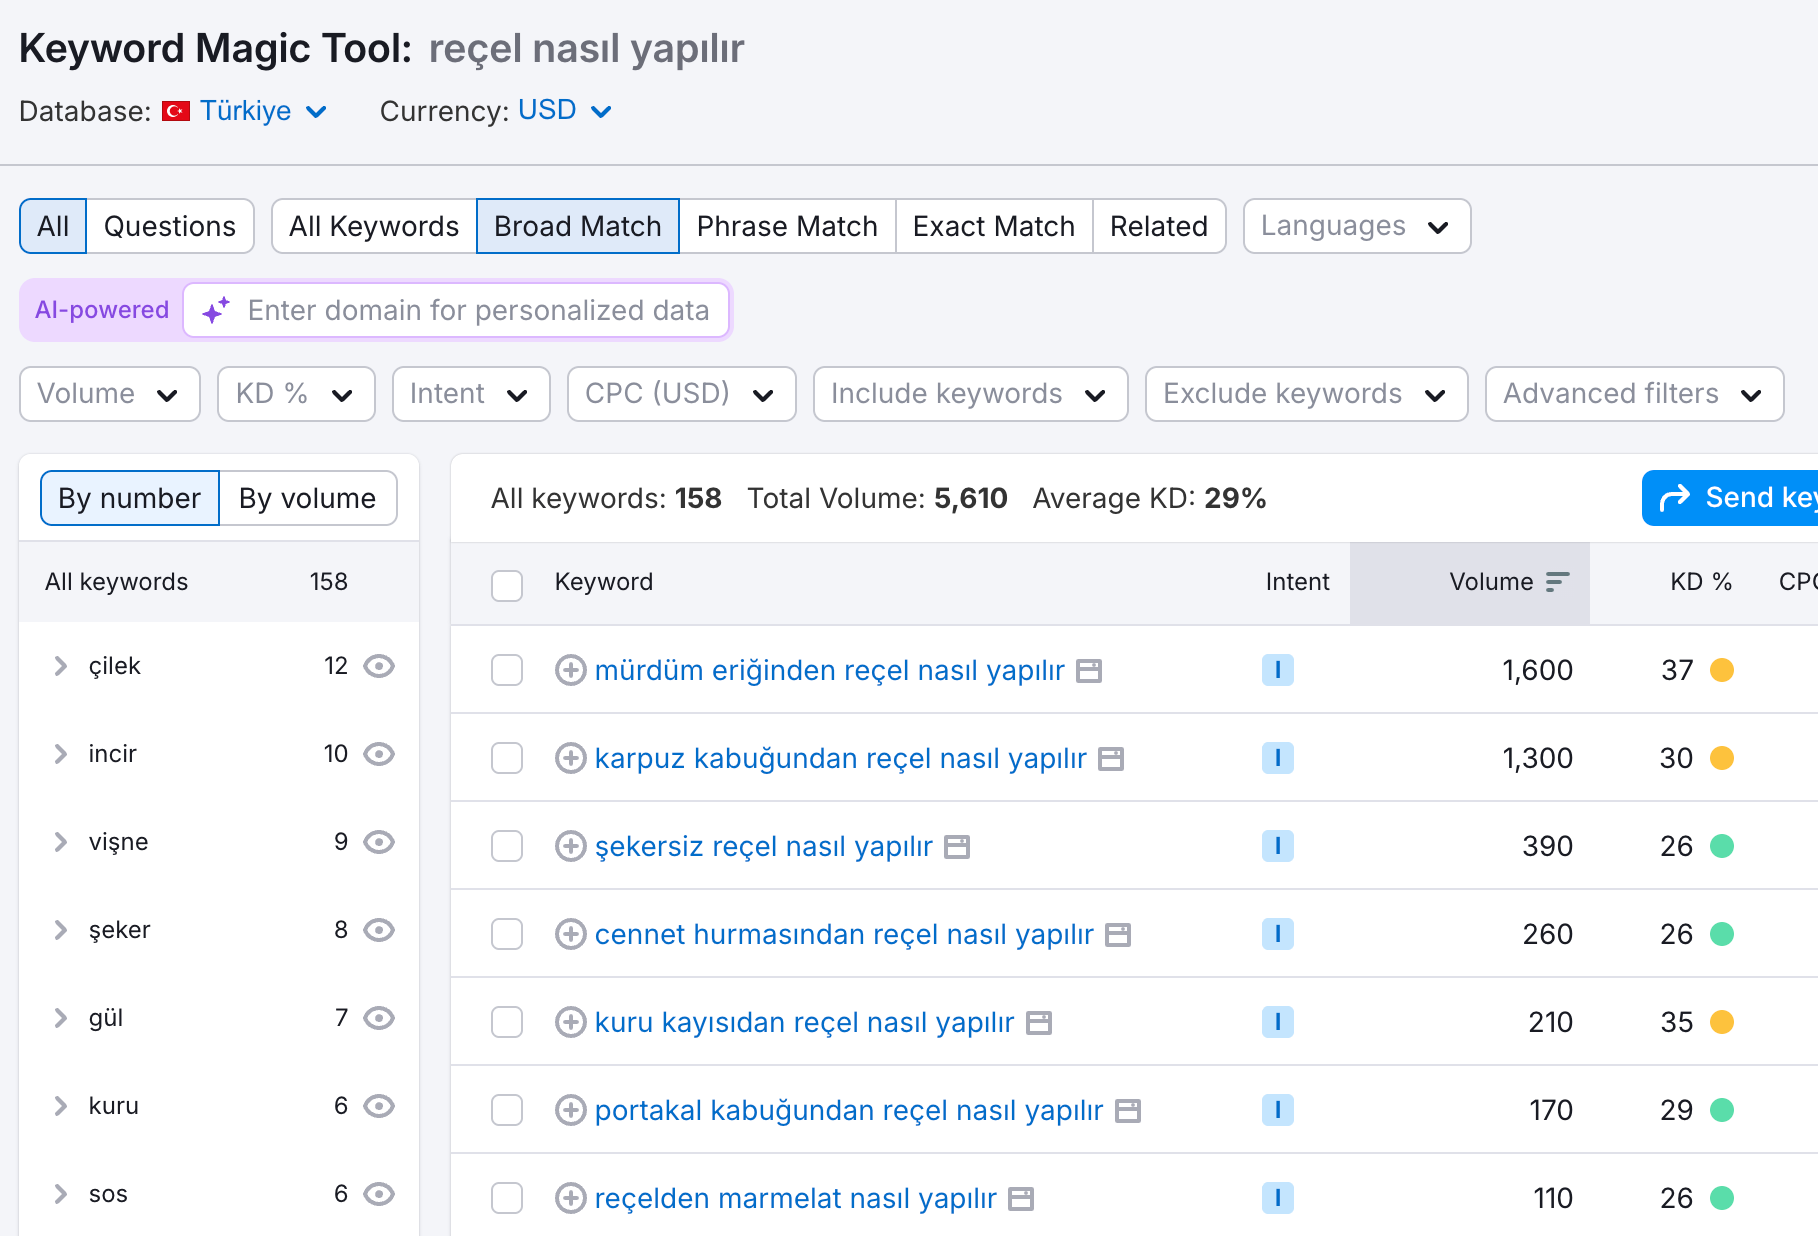The width and height of the screenshot is (1818, 1236).
Task: Expand the incir keyword group
Action: 61,754
